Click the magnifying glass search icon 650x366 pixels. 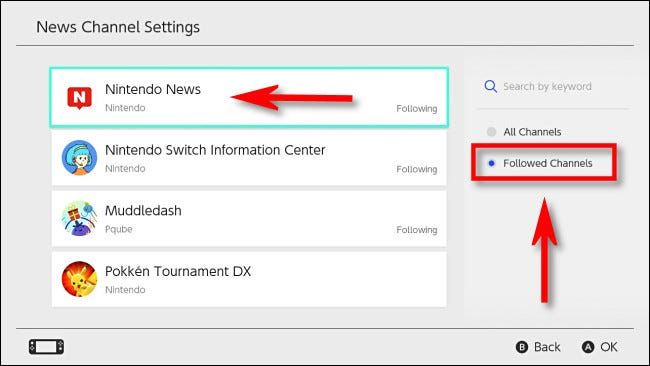[491, 87]
